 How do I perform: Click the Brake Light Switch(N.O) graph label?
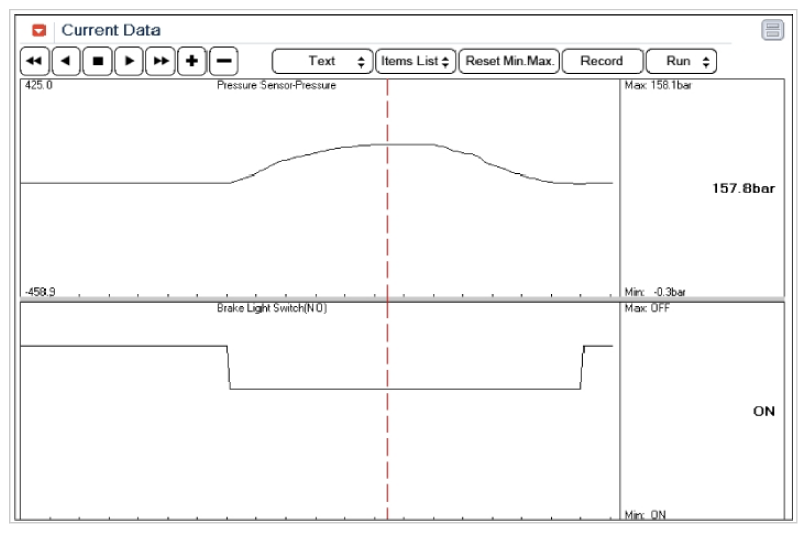point(272,308)
